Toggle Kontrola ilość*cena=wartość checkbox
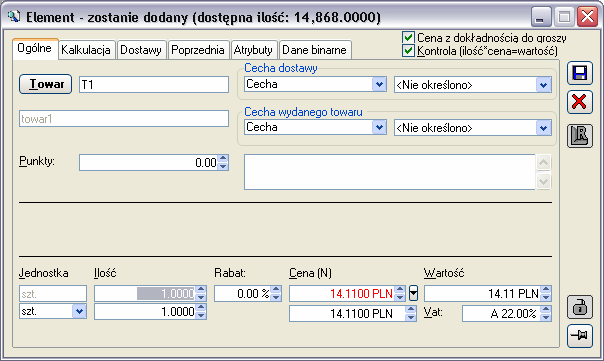Viewport: 604px width, 361px height. pyautogui.click(x=408, y=50)
